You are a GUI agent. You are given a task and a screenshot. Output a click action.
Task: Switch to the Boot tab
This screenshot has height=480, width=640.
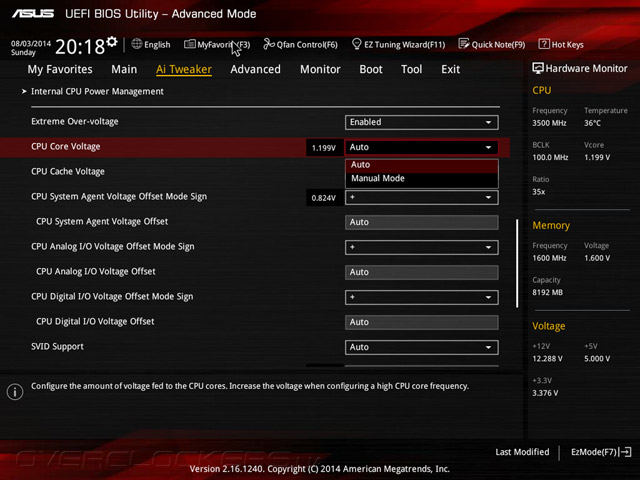pos(371,69)
